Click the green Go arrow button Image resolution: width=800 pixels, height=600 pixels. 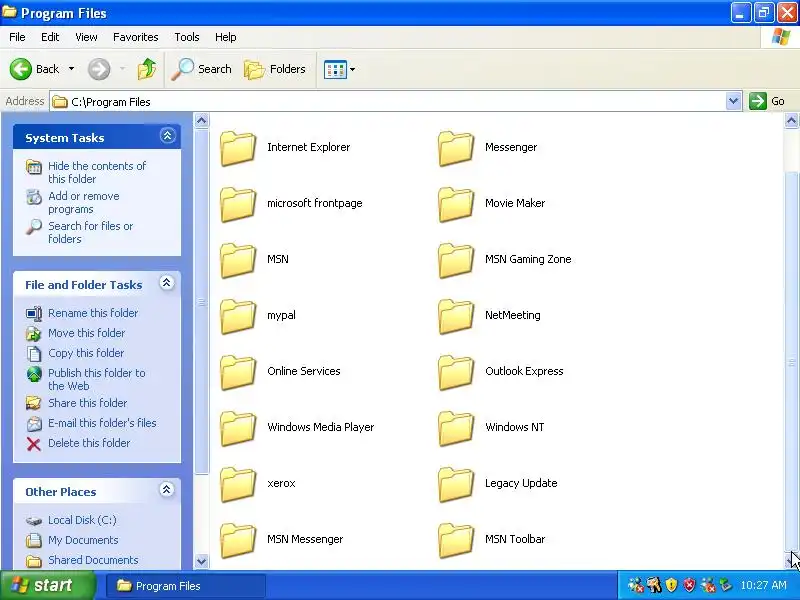point(758,101)
